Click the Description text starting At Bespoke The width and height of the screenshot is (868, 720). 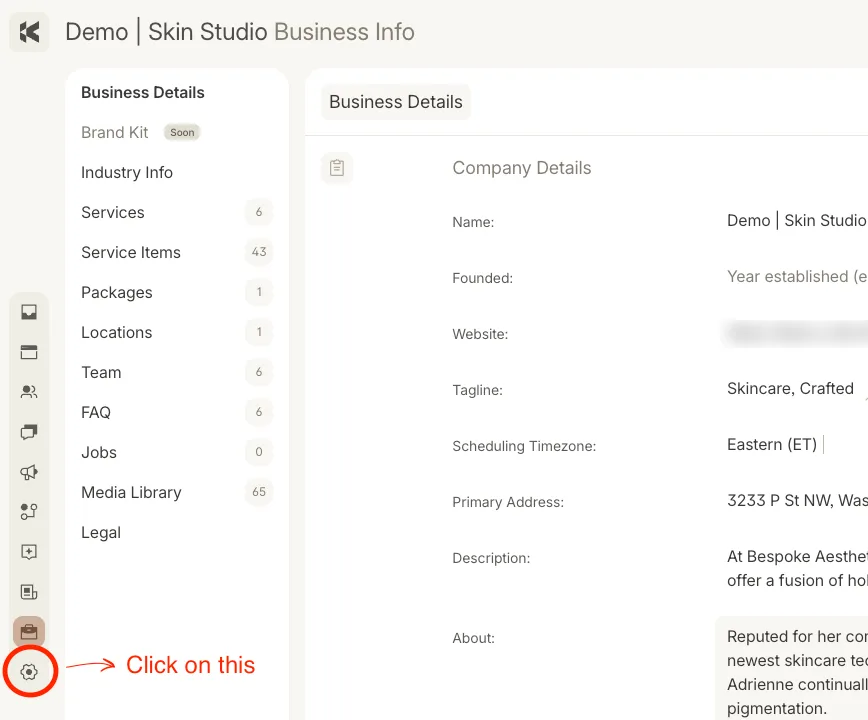tap(797, 568)
